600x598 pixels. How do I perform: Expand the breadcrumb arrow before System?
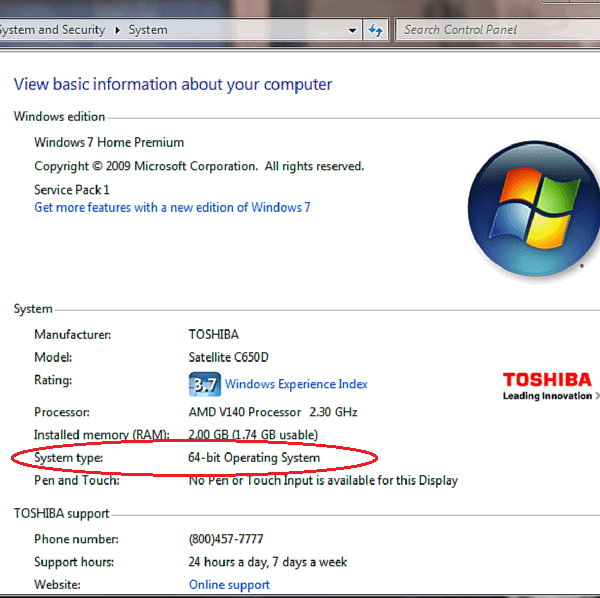tap(117, 30)
